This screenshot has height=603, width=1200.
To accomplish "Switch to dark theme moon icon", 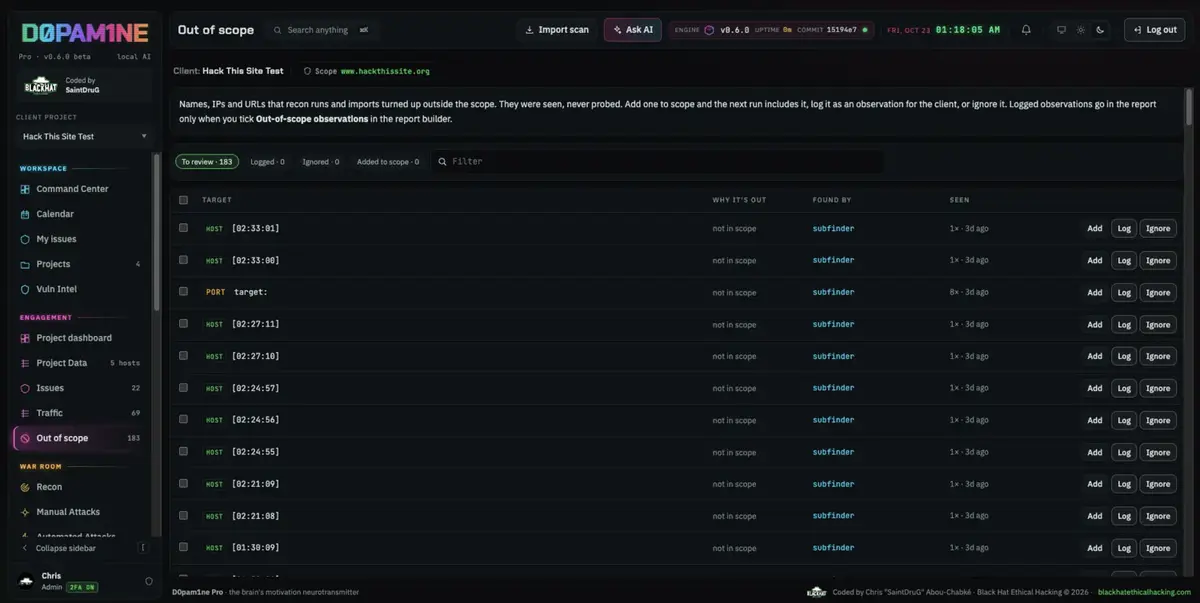I will [1100, 30].
